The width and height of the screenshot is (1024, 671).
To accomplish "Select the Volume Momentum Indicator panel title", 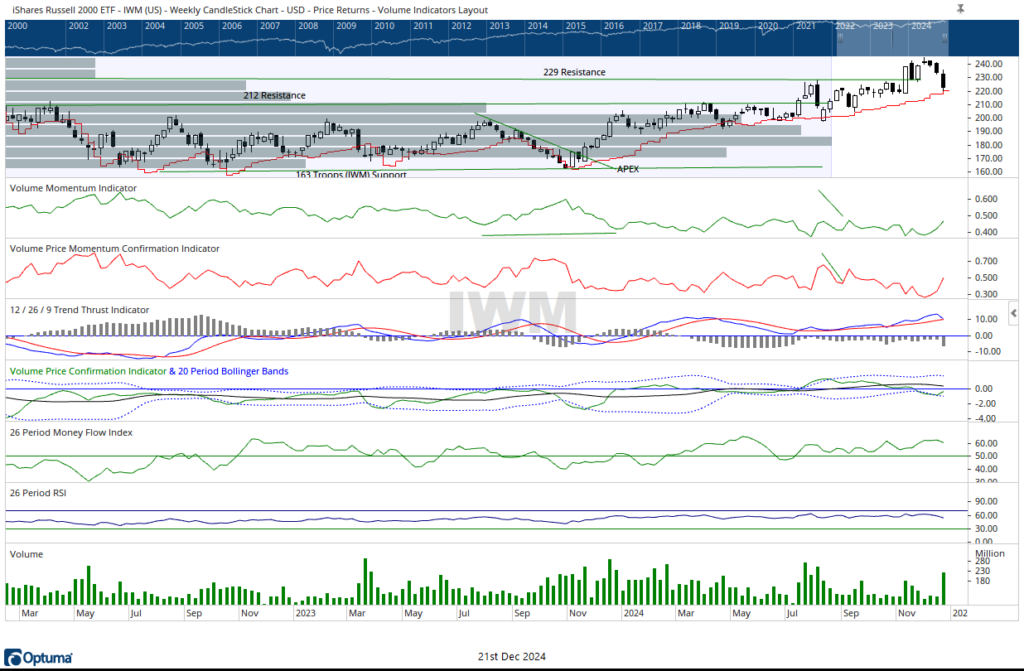I will point(73,187).
